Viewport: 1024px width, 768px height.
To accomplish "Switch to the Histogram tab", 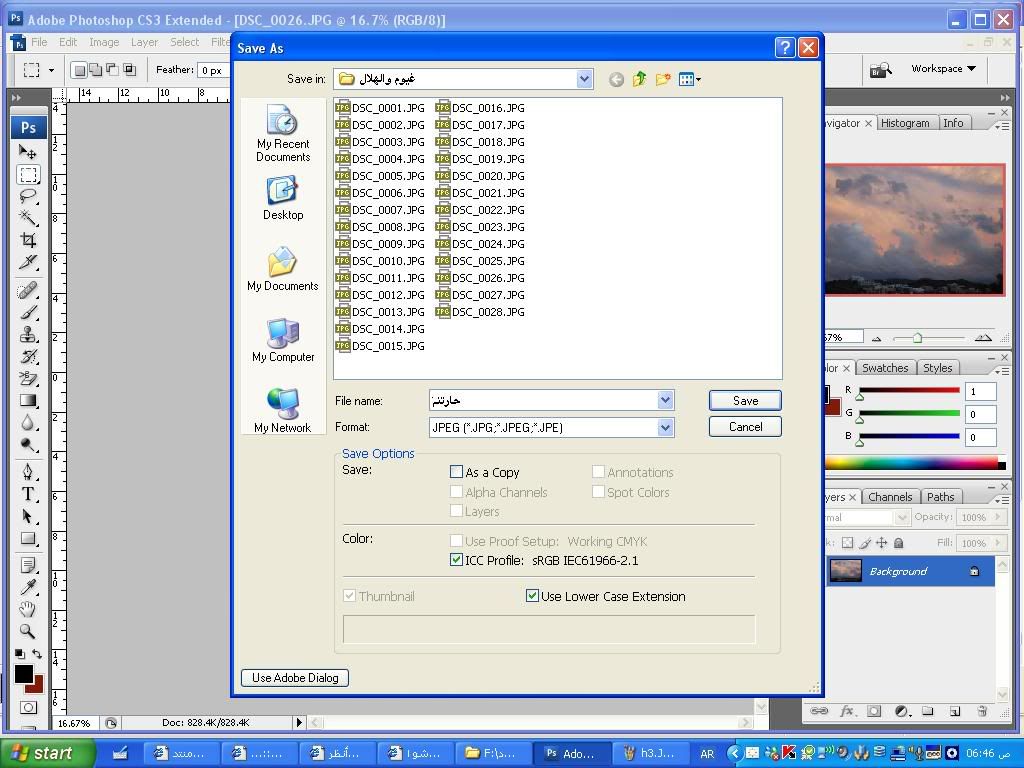I will pos(905,123).
